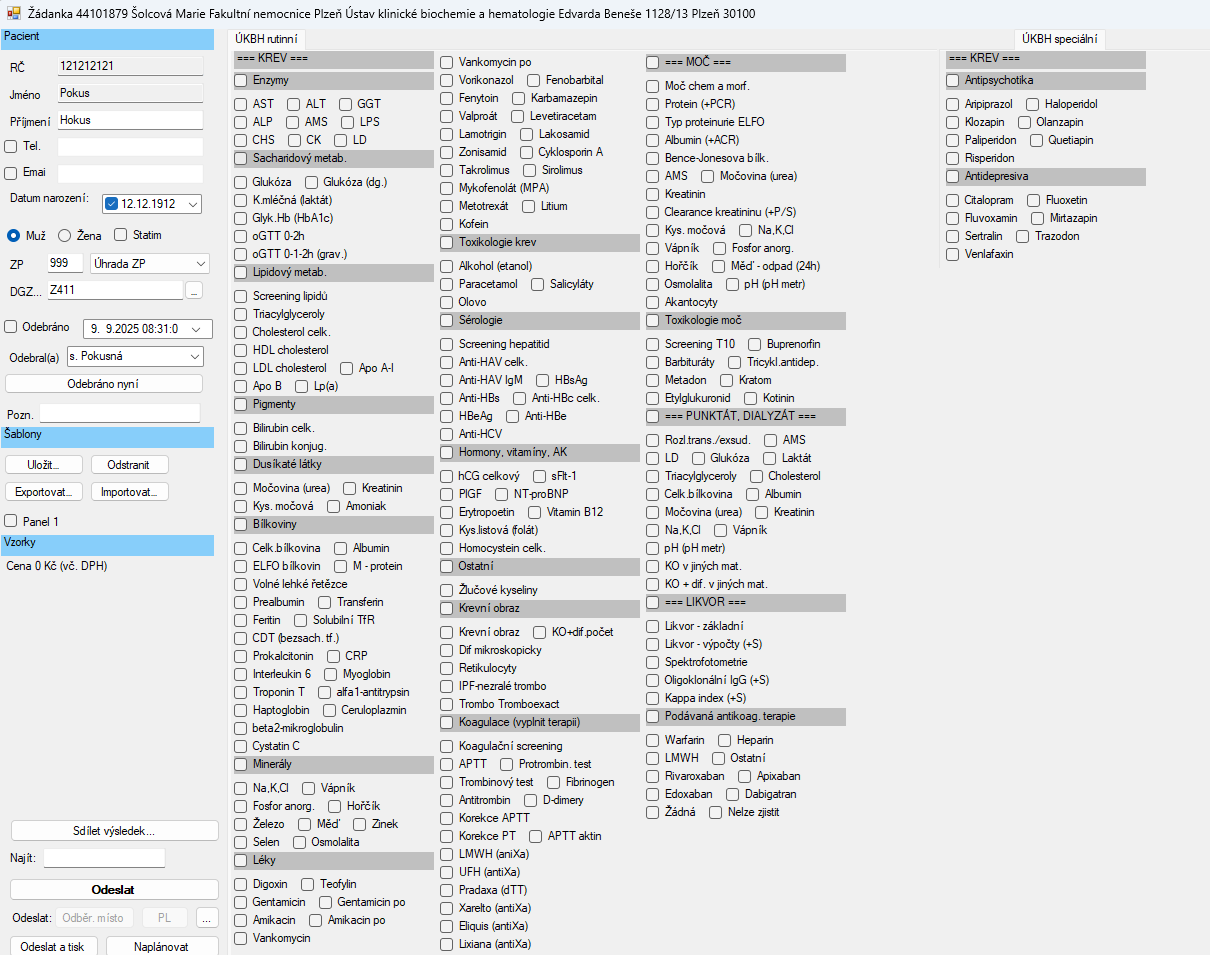
Task: Tick the Odebráno checkbox
Action: pos(11,327)
